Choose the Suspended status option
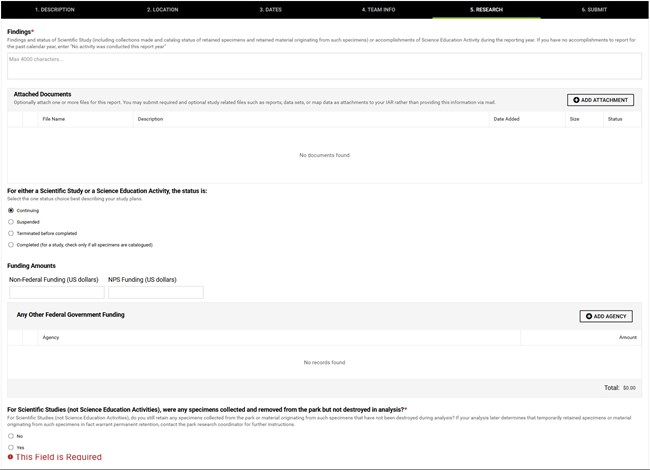 pos(11,222)
